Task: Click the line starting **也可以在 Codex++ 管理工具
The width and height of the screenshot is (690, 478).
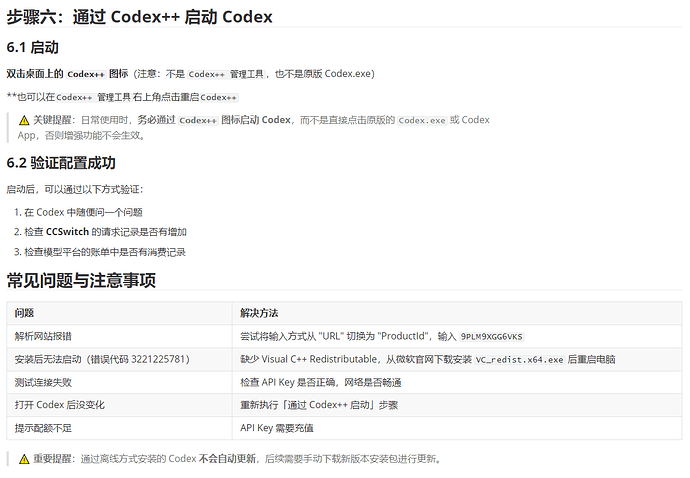Action: pyautogui.click(x=122, y=97)
